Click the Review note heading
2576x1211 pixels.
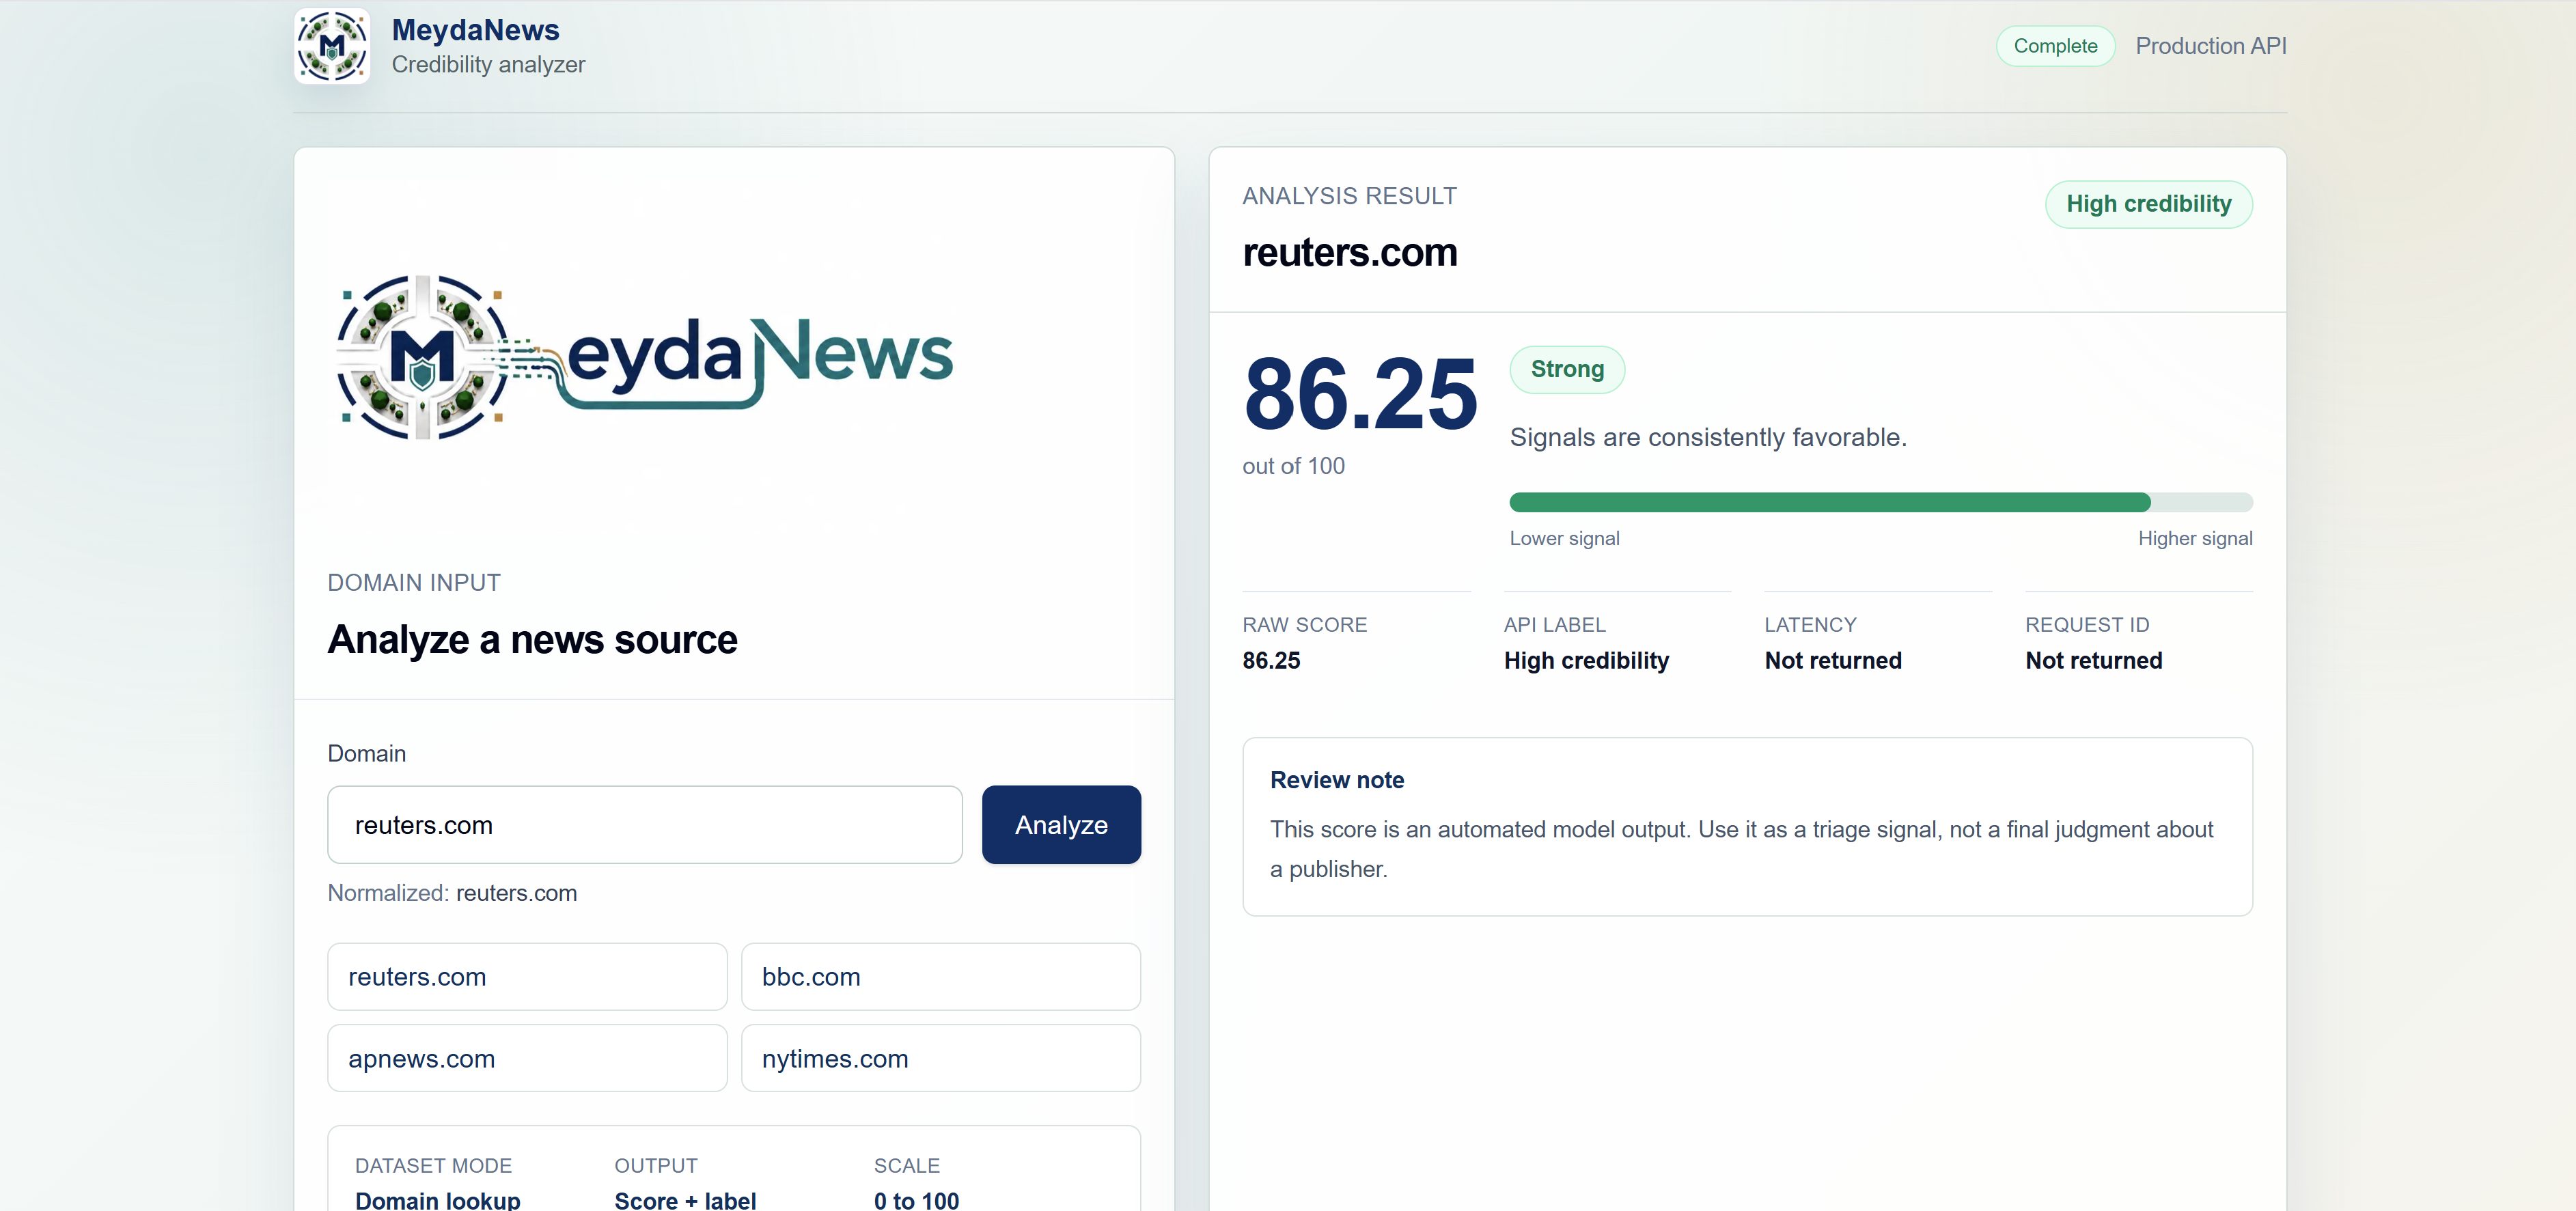click(1337, 780)
